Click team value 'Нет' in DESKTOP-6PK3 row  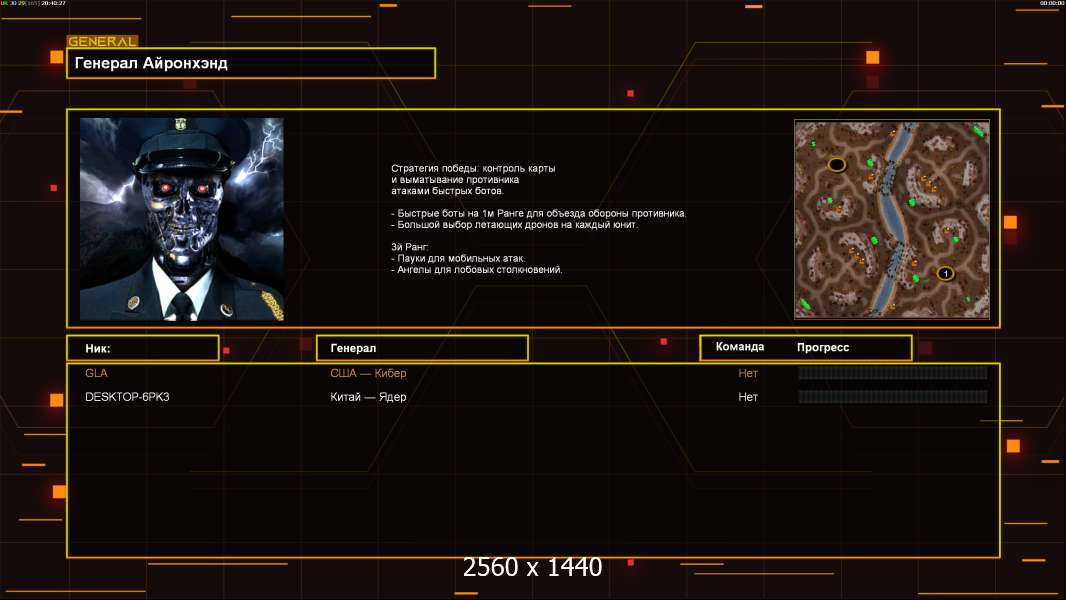point(748,397)
